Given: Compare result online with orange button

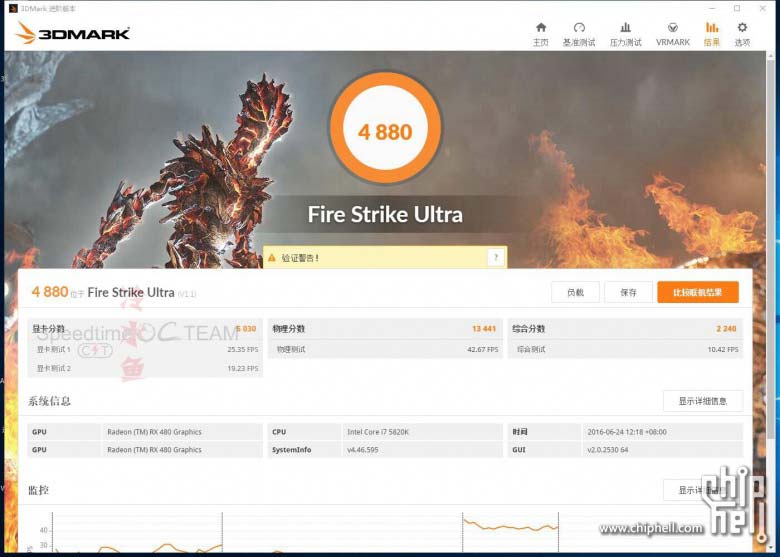Looking at the screenshot, I should coord(697,293).
